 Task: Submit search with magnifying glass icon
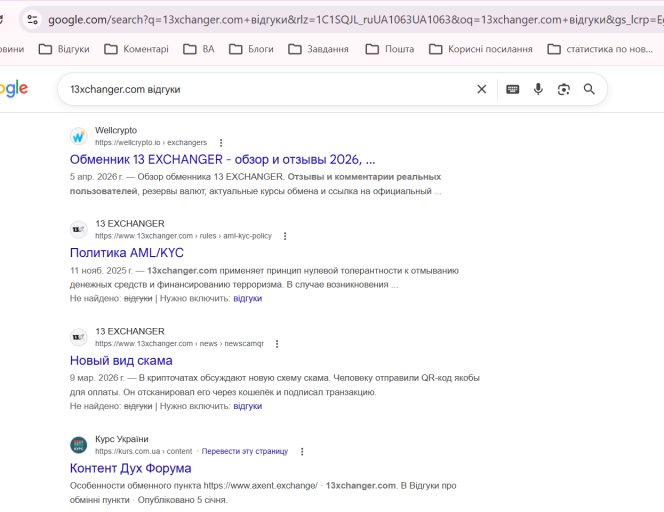(589, 89)
